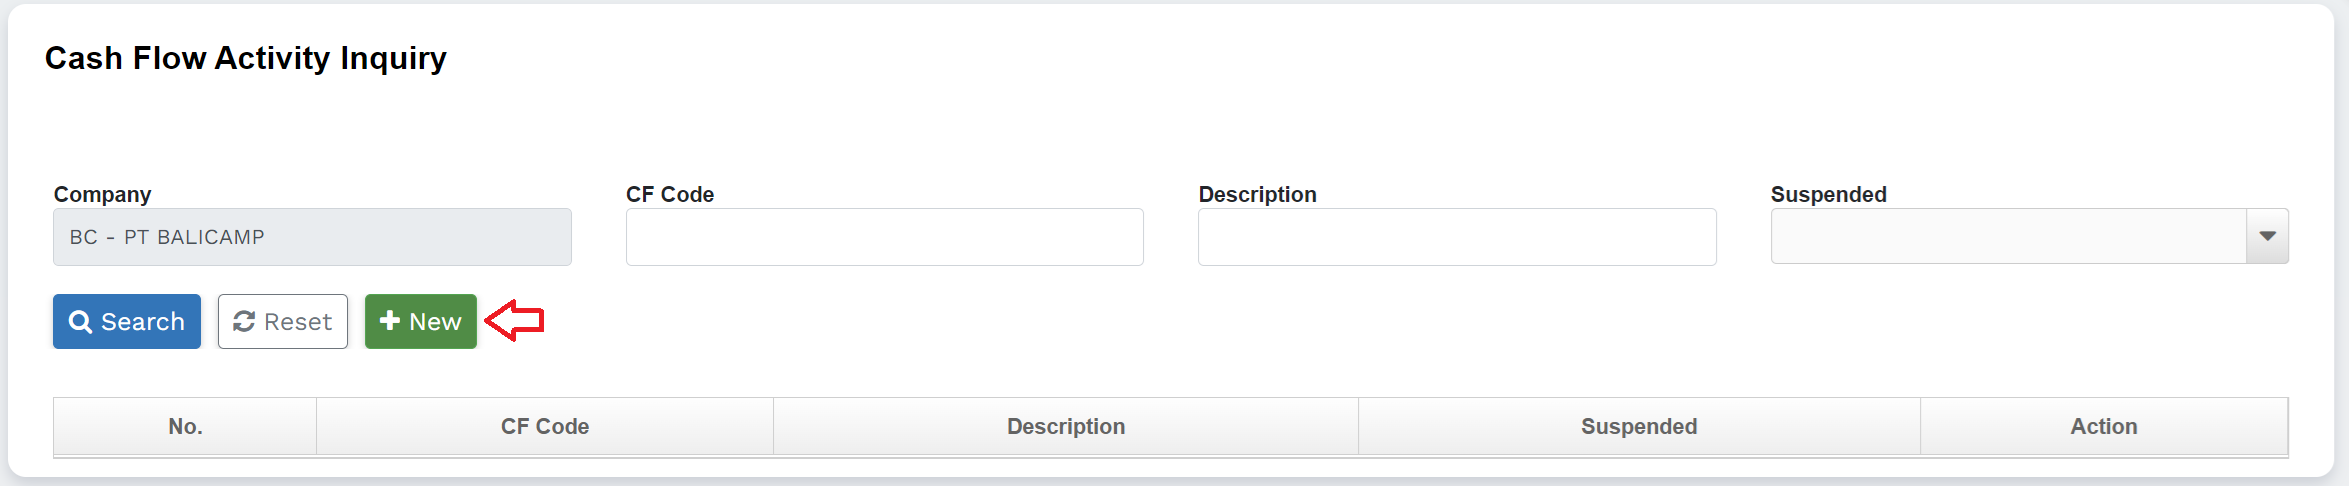Select the Company field BC - PT BALICAMP
Image resolution: width=2349 pixels, height=486 pixels.
pos(312,237)
